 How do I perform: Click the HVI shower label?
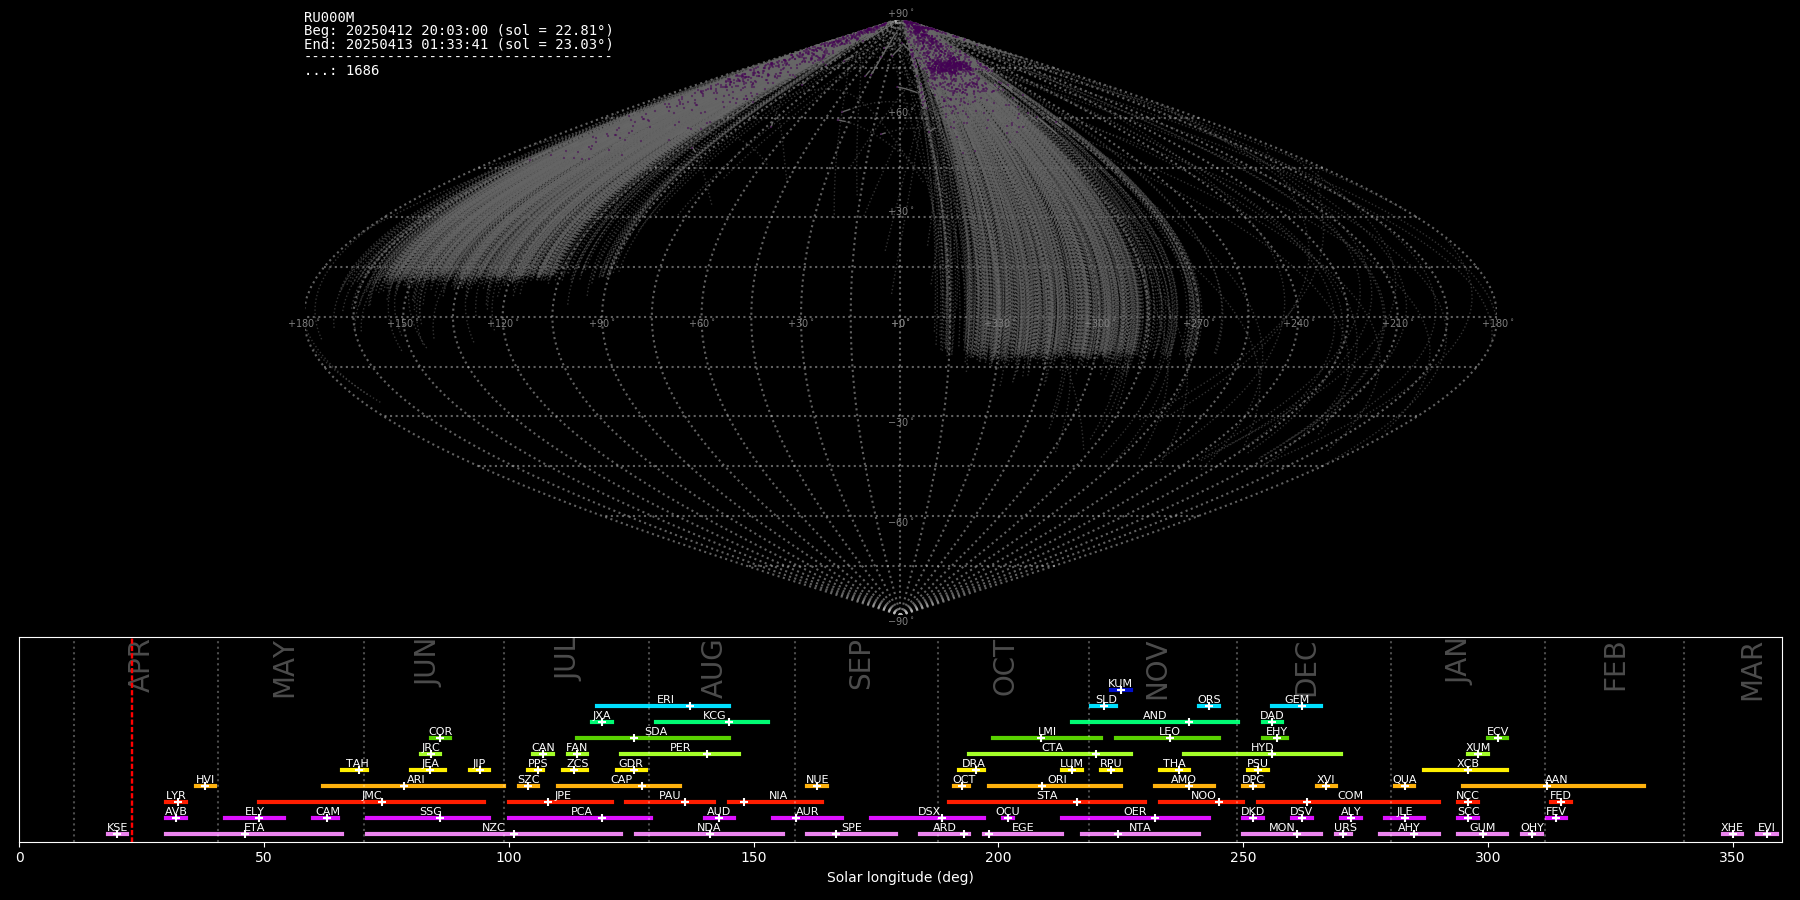coord(205,779)
